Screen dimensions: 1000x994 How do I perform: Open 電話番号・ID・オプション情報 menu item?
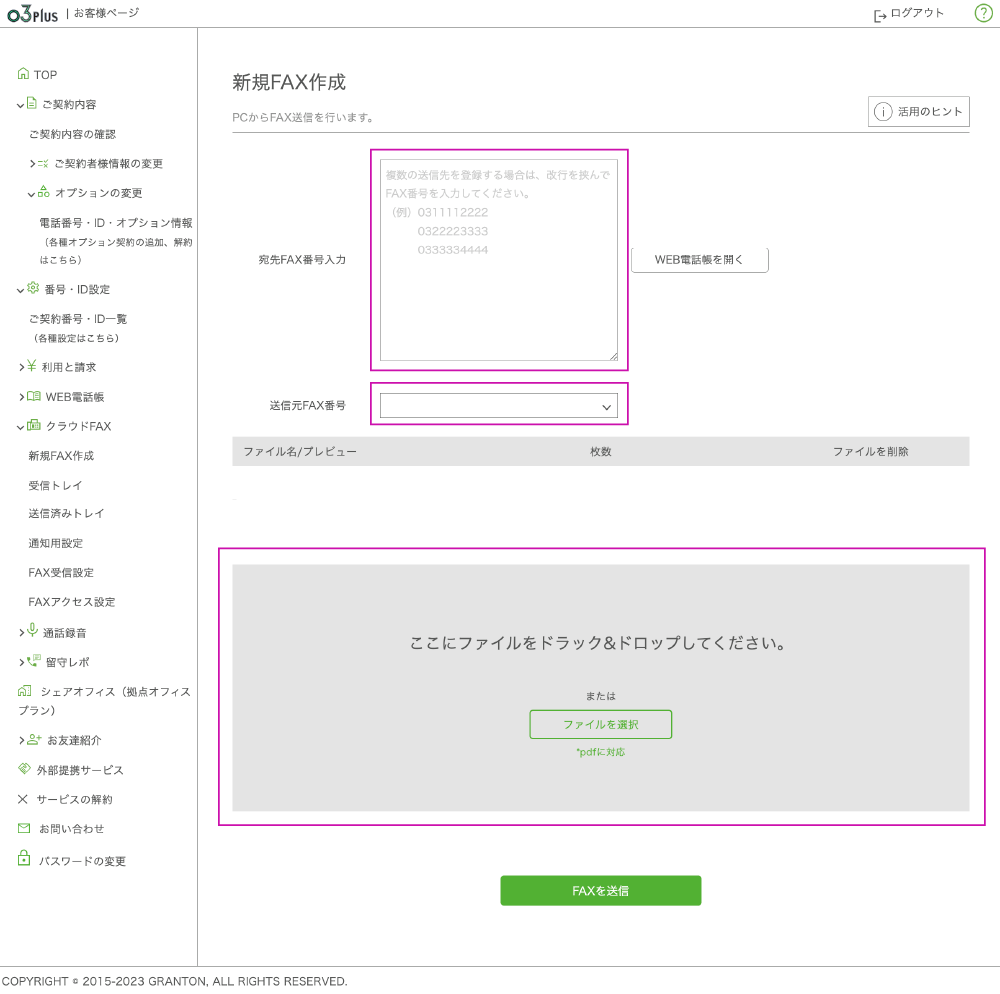[115, 223]
